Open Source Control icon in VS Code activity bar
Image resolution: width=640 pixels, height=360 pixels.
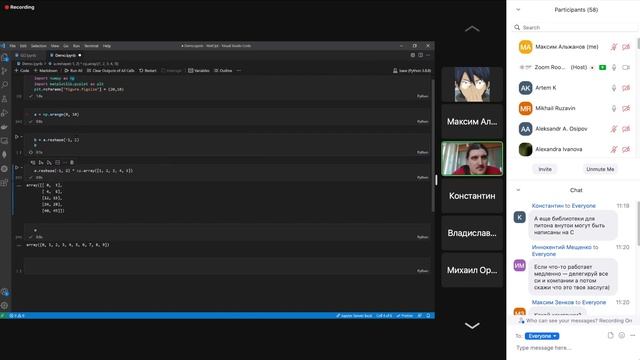coord(5,71)
